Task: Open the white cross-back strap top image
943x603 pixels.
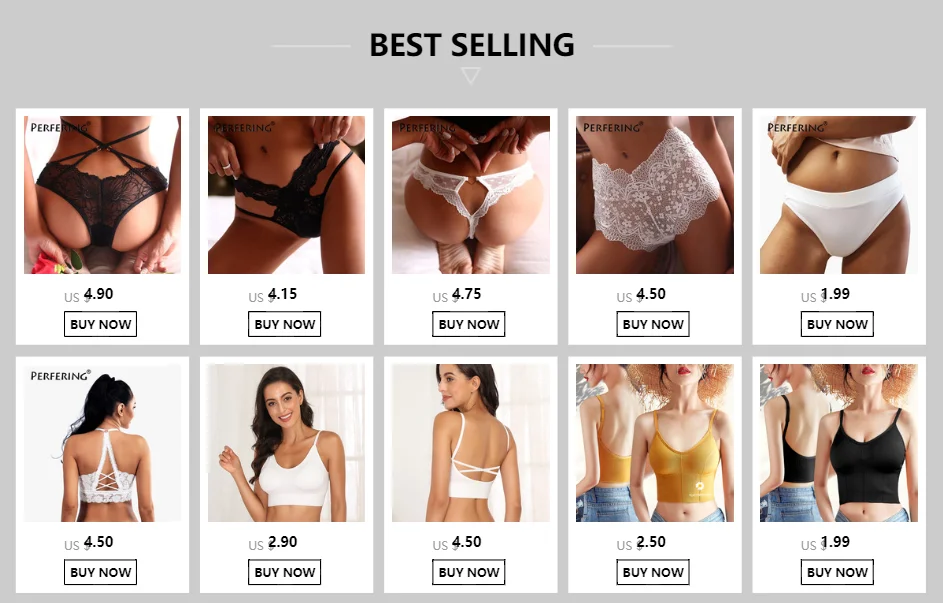Action: pos(471,442)
